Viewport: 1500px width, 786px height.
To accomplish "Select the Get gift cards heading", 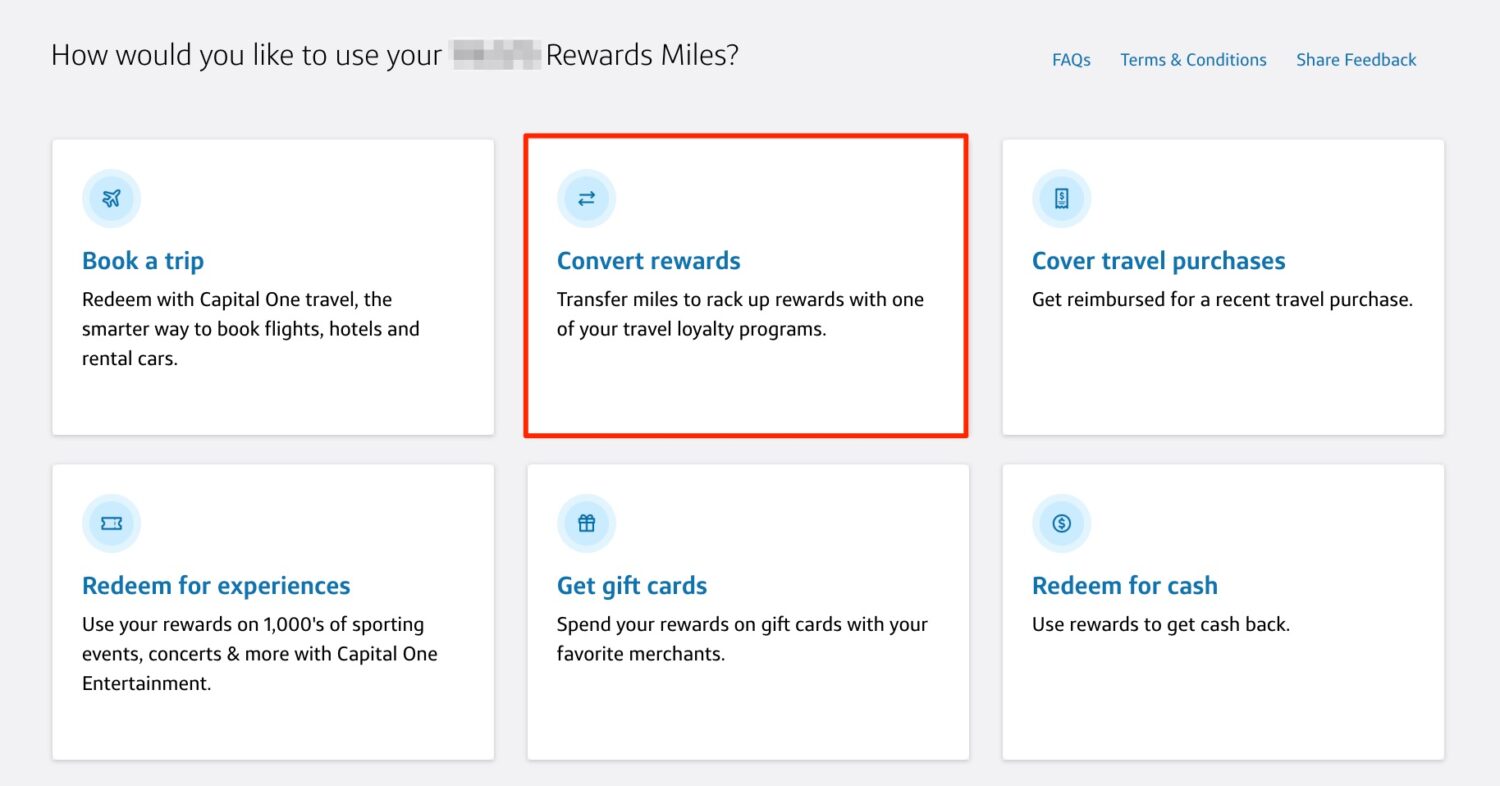I will [x=631, y=586].
